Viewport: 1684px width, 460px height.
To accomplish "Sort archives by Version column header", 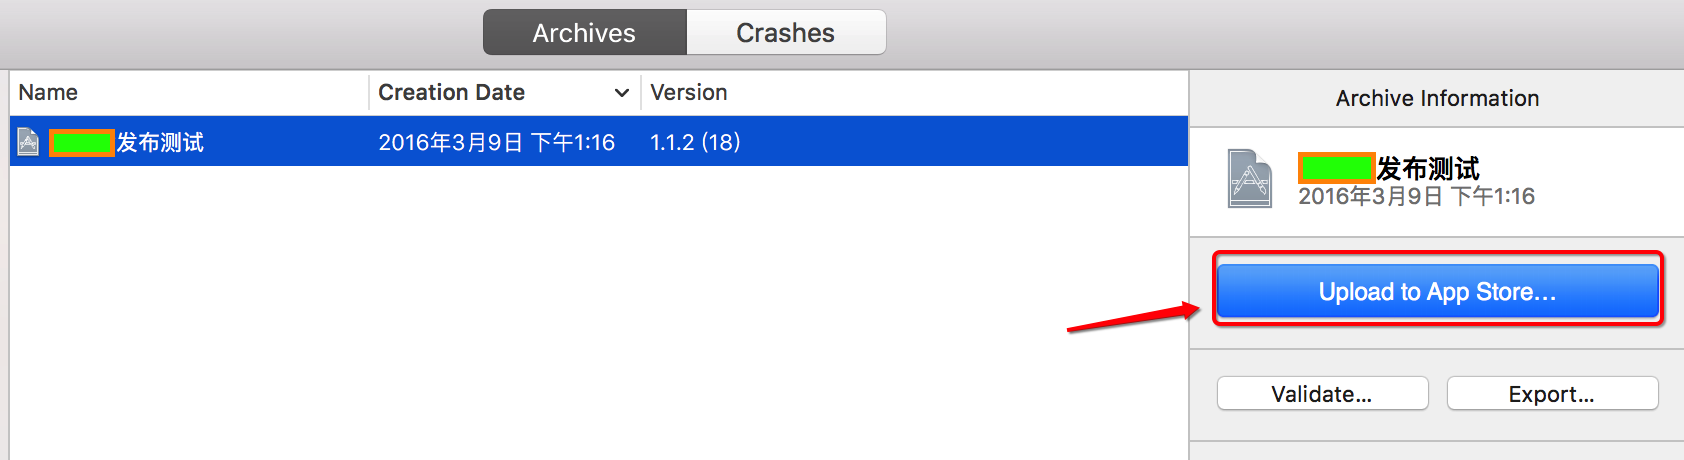I will coord(689,92).
